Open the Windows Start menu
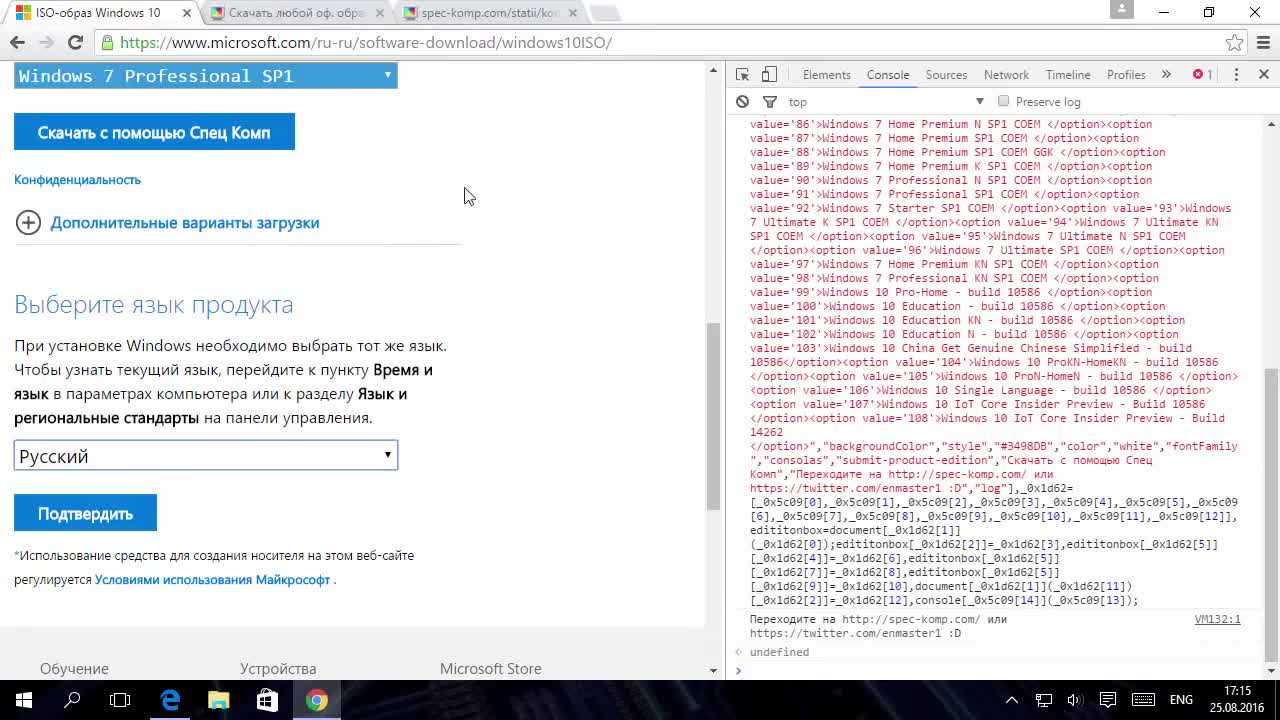Screen dimensions: 1280x720 [x=24, y=700]
